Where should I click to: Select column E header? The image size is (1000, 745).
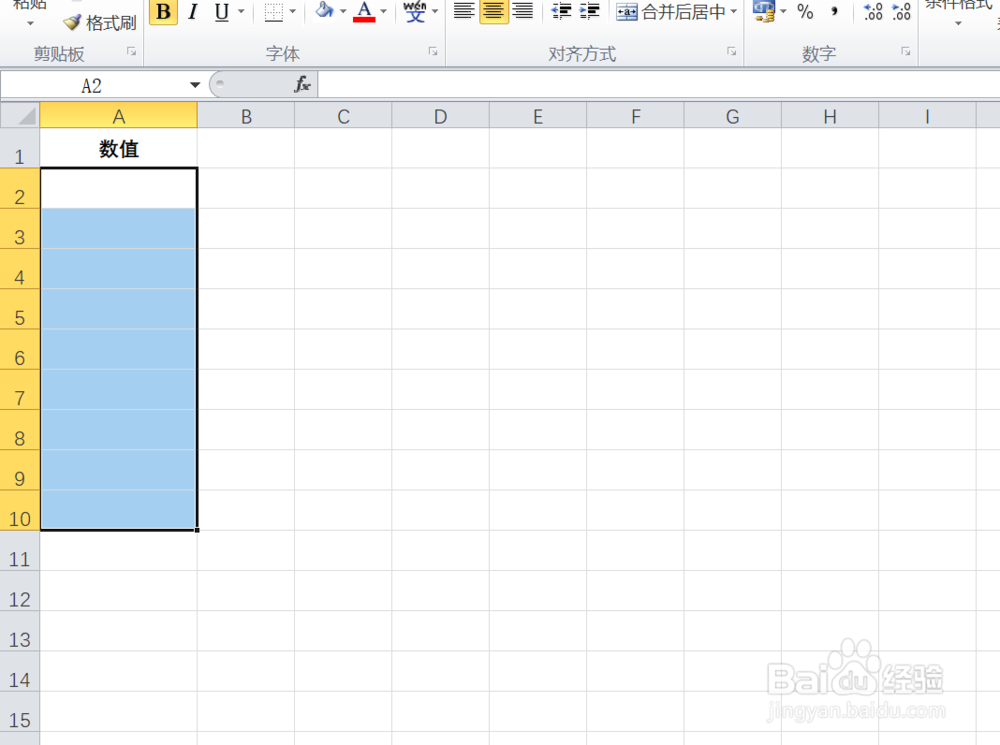[x=538, y=116]
